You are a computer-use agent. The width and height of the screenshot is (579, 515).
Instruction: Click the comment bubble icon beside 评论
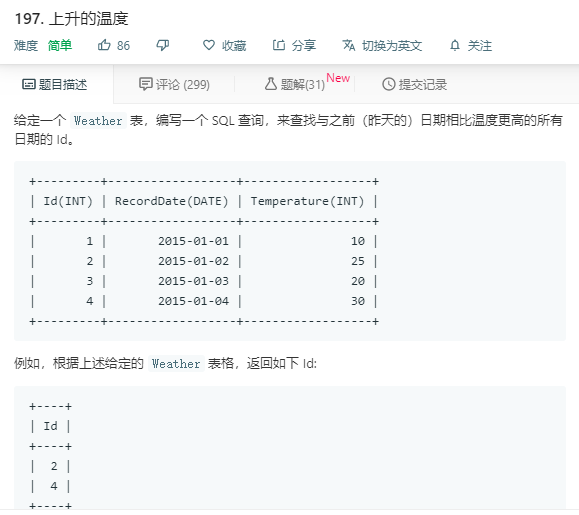tap(145, 84)
